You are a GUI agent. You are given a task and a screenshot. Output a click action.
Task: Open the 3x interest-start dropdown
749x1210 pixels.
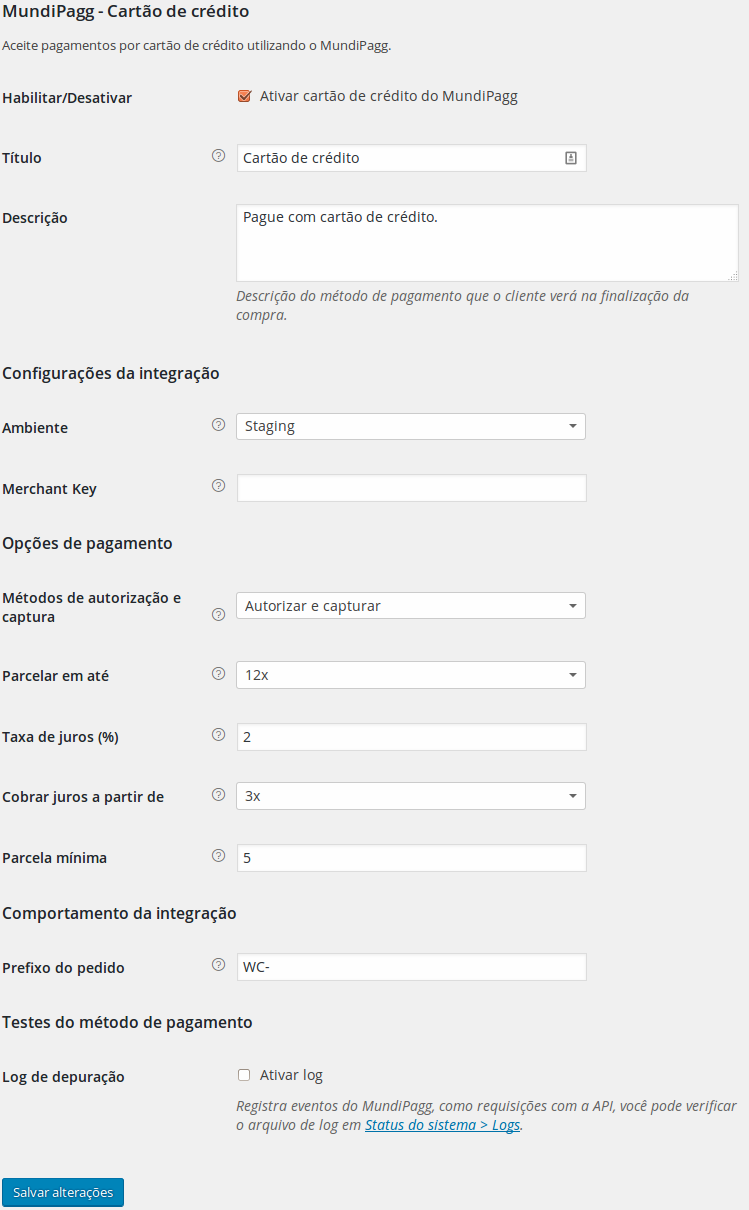(x=411, y=796)
